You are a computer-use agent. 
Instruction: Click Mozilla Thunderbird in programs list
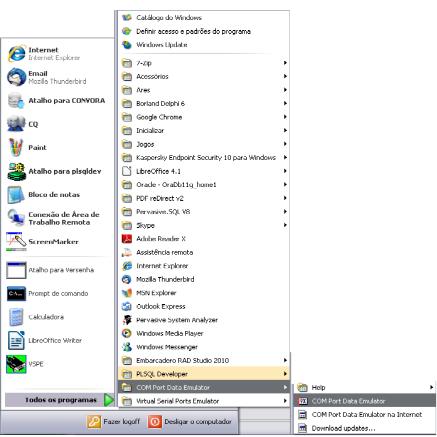(204, 279)
